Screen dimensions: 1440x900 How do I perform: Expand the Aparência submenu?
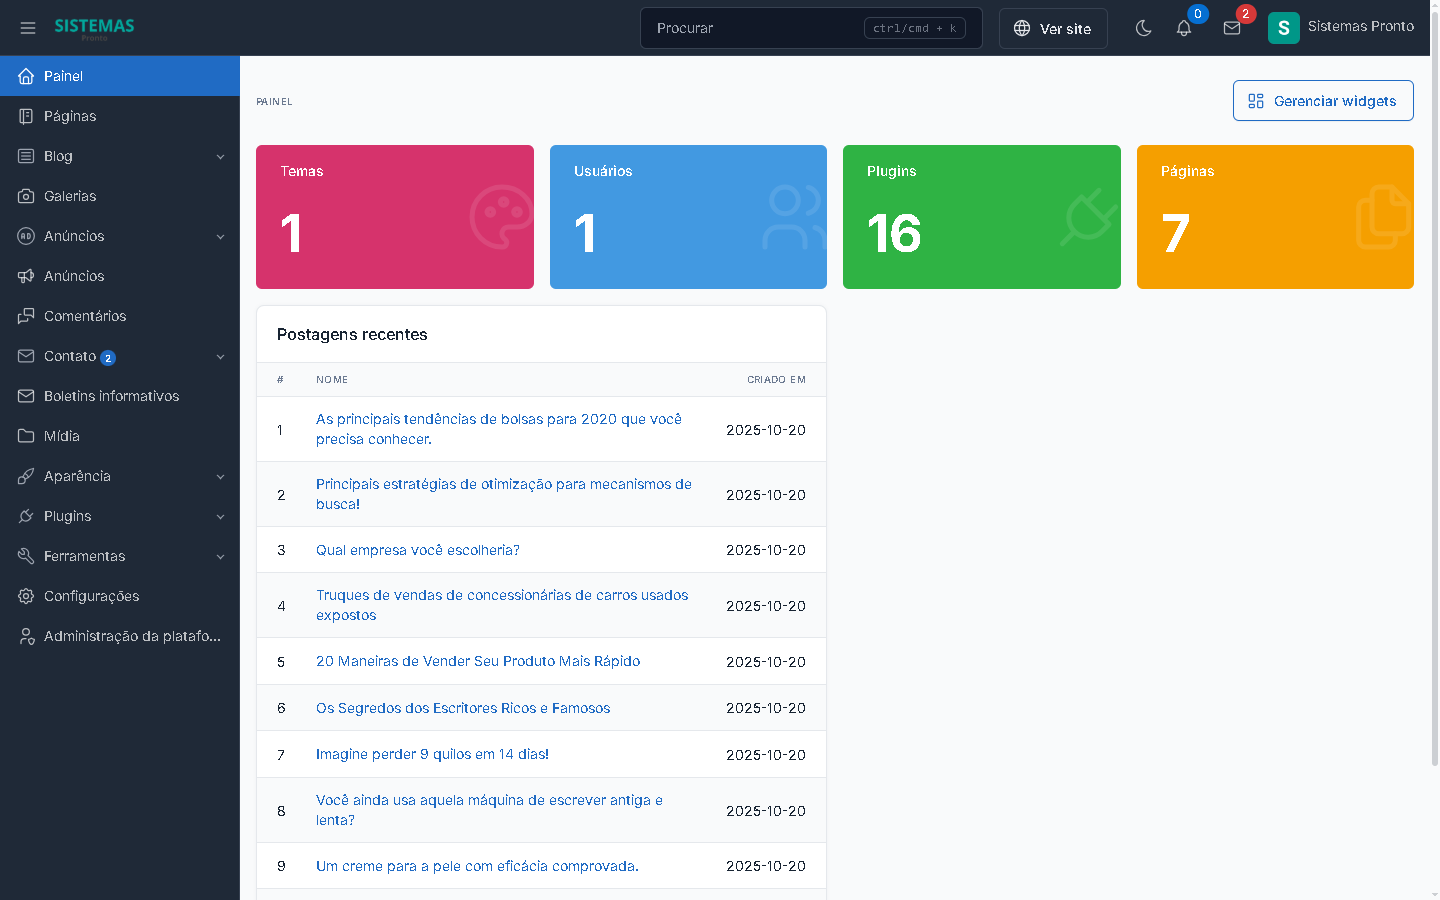(220, 477)
